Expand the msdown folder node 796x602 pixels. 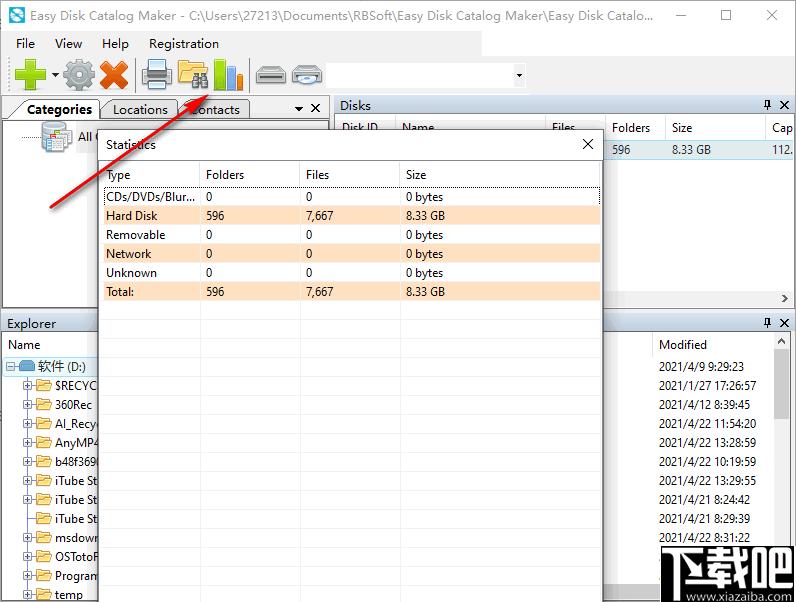(27, 537)
